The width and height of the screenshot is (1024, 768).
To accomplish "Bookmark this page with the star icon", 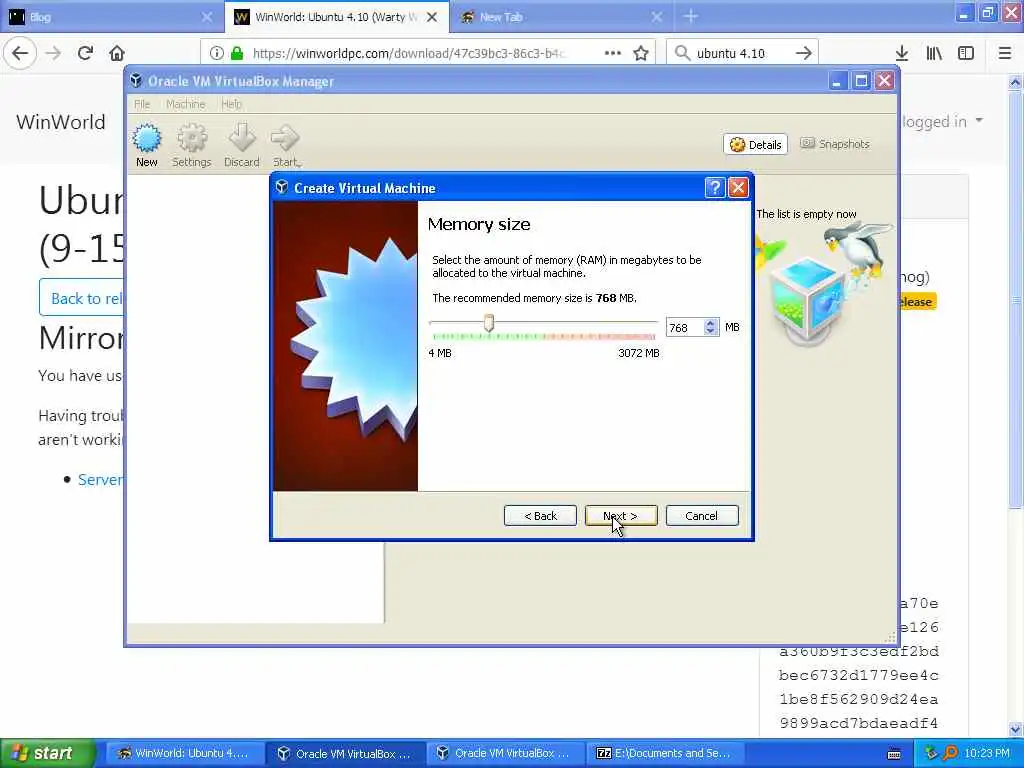I will pyautogui.click(x=641, y=53).
